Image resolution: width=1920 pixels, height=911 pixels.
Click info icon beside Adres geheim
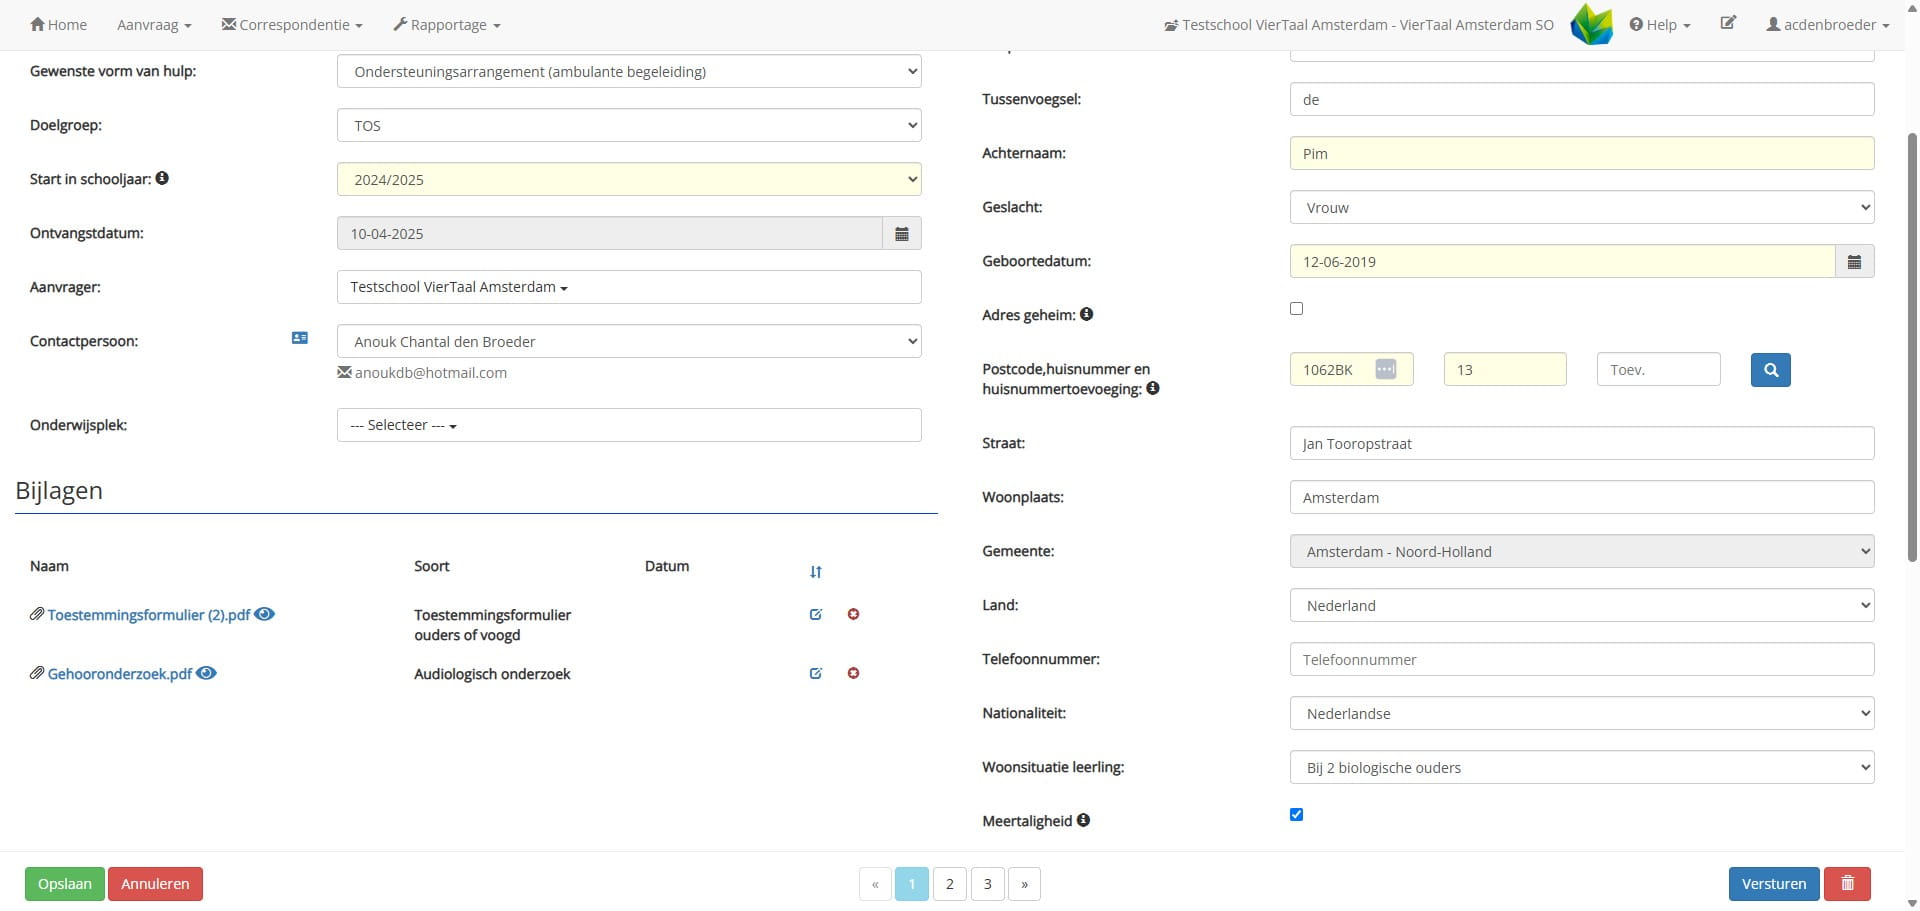1087,314
